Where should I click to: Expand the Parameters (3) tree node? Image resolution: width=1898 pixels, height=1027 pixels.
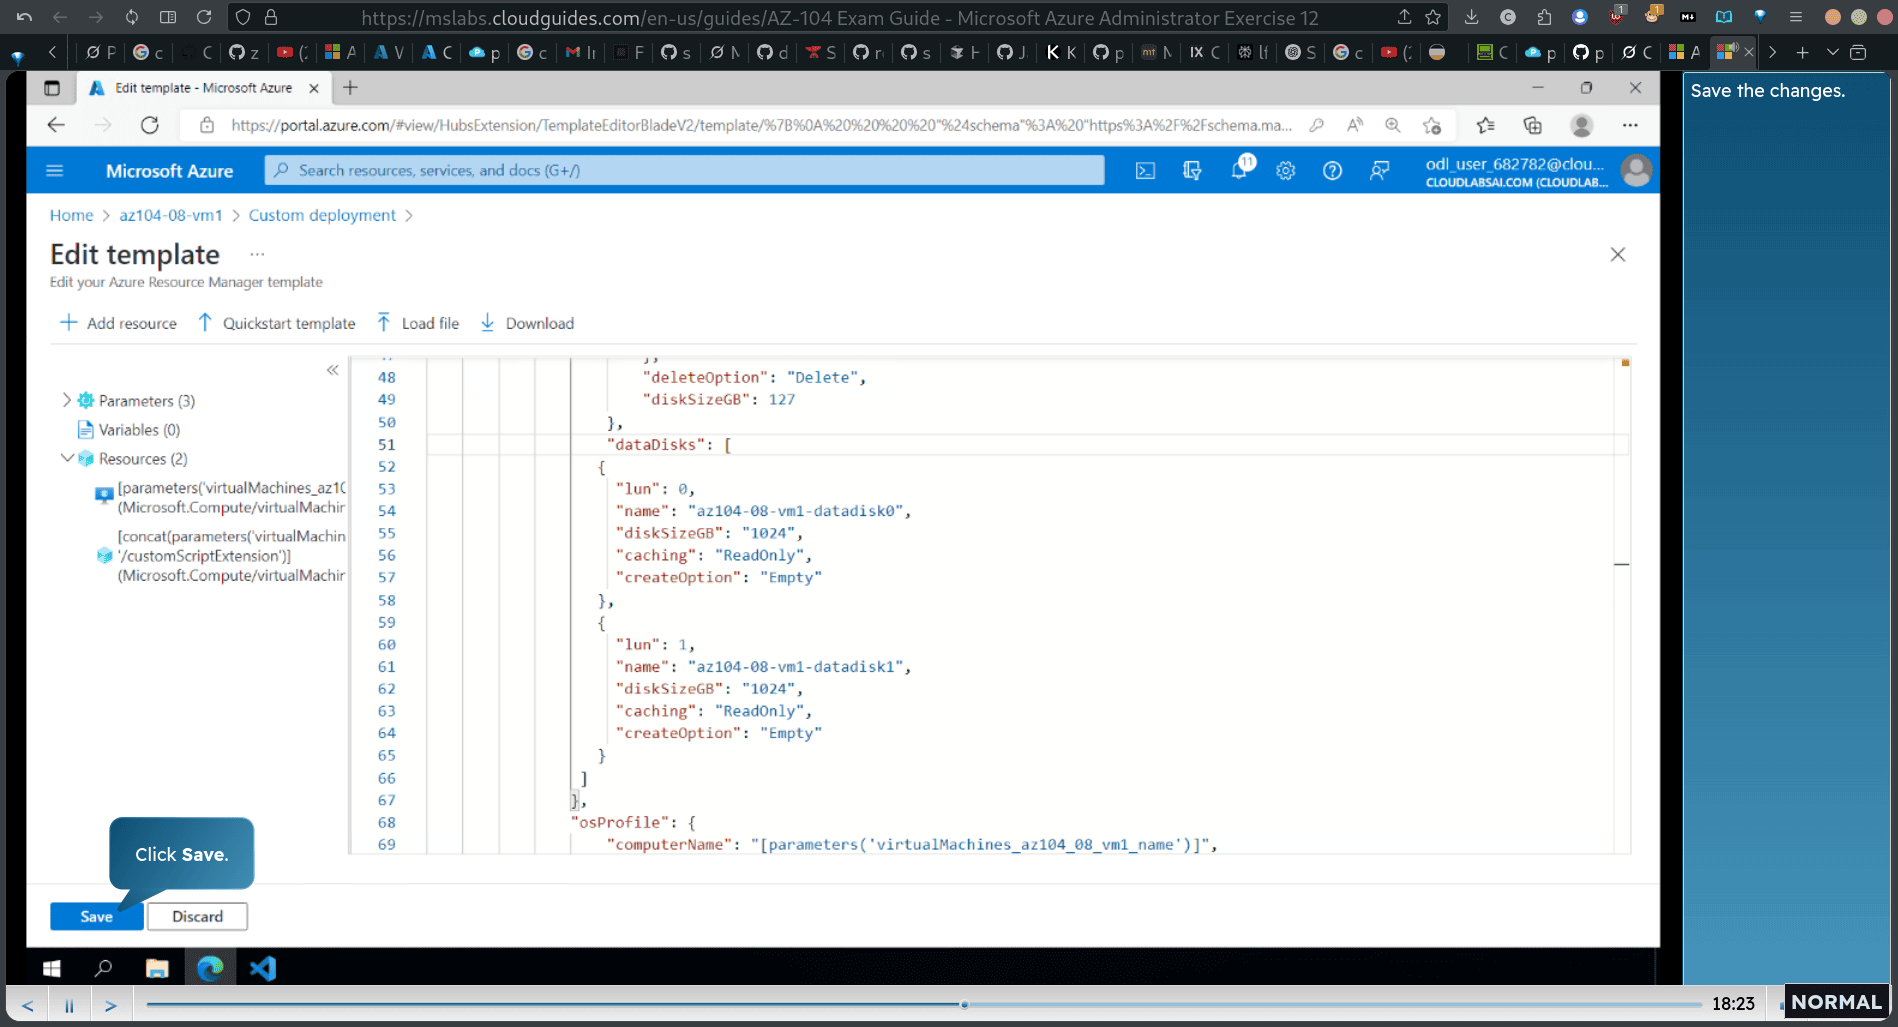pos(67,400)
